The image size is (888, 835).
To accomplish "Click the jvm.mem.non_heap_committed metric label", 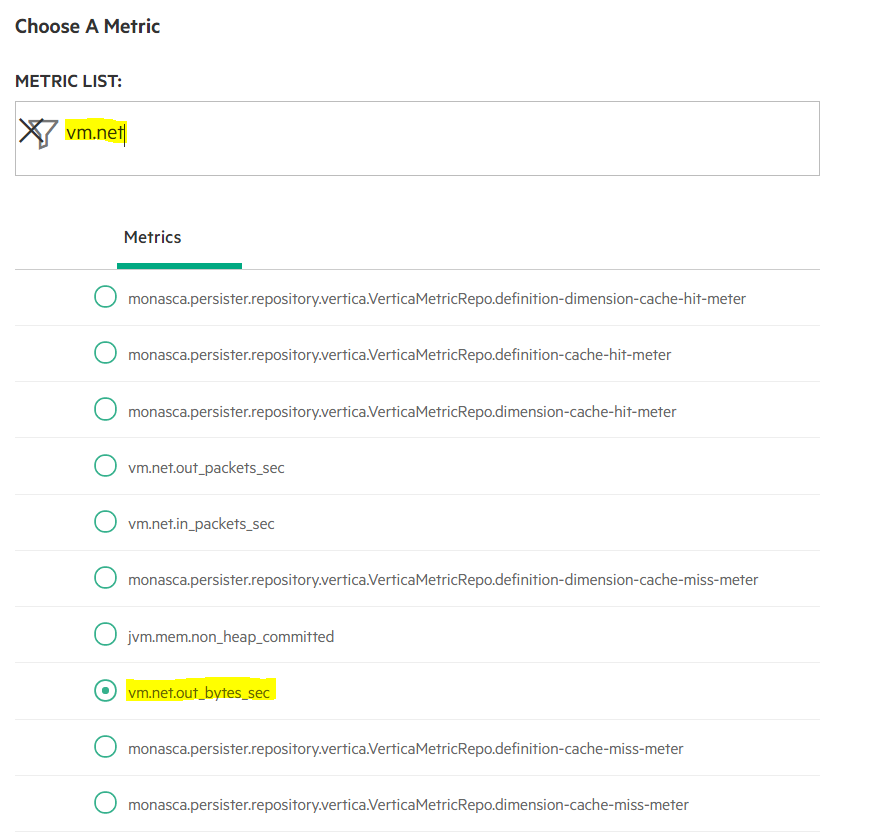I will pos(231,637).
